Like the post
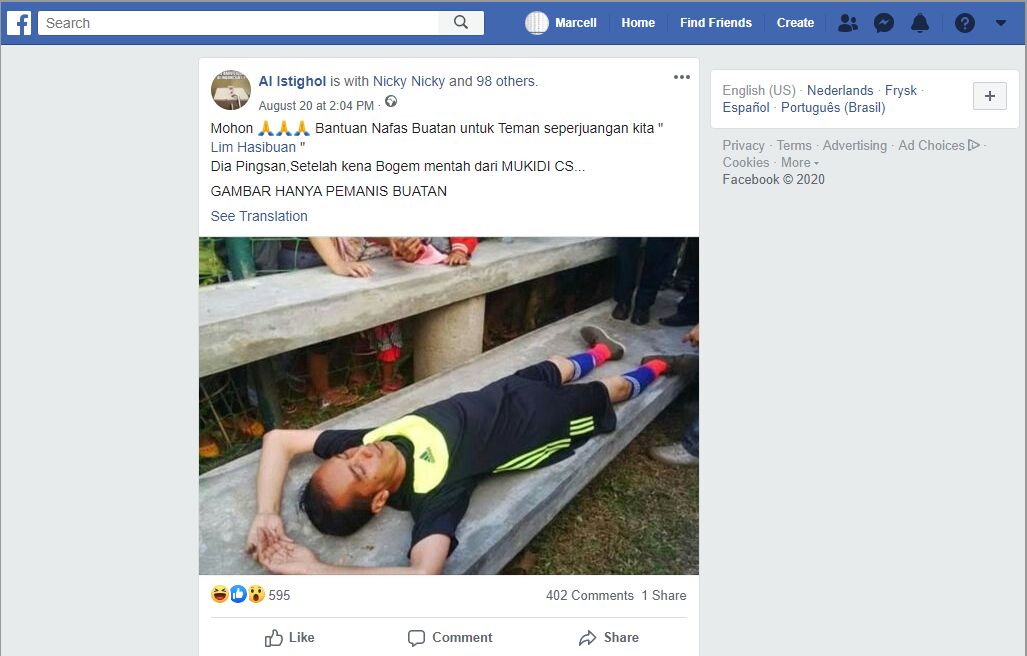Image resolution: width=1027 pixels, height=656 pixels. pyautogui.click(x=289, y=638)
